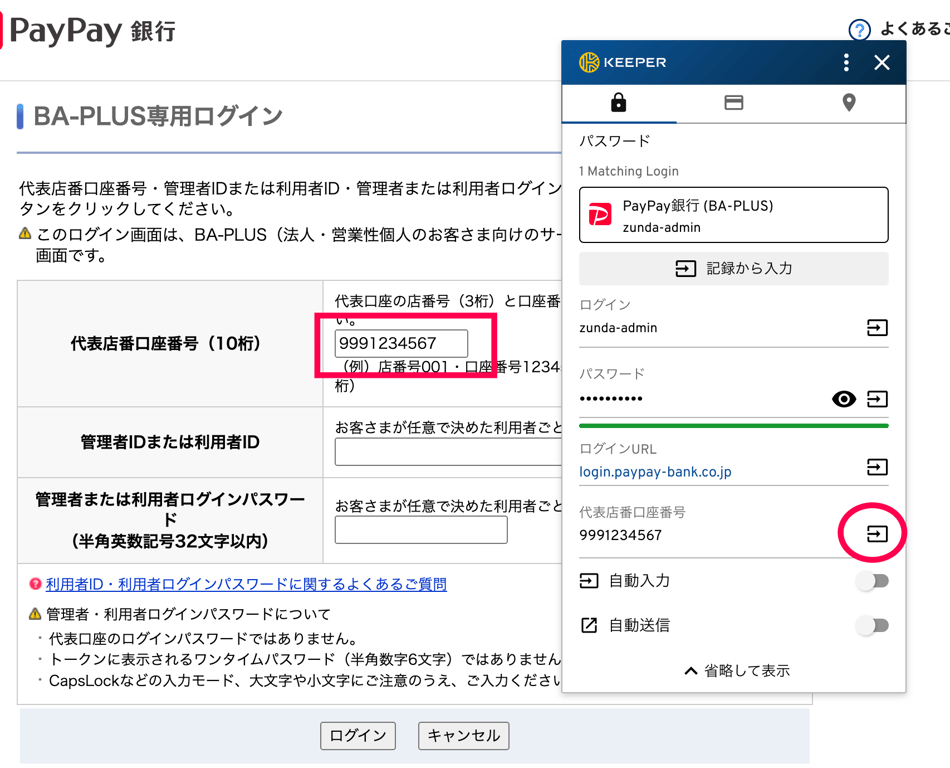Click the よくあるご質問 header link

pos(915,28)
